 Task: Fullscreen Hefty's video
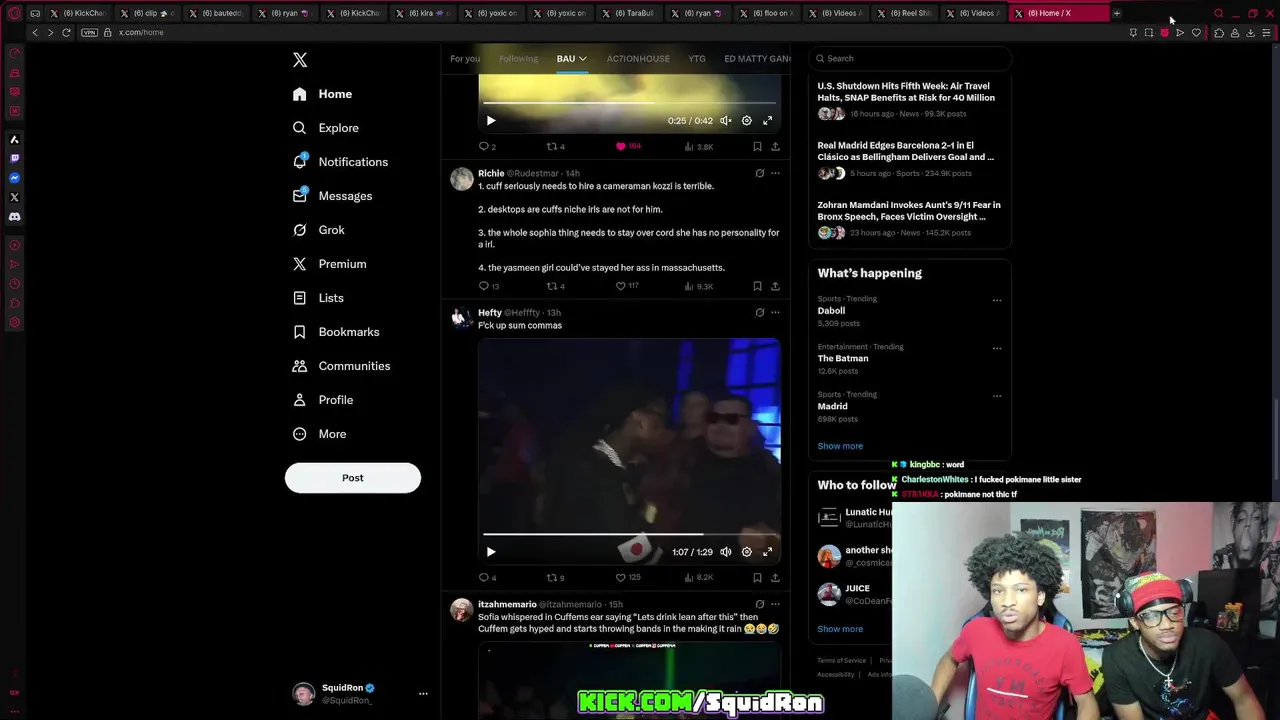click(767, 552)
